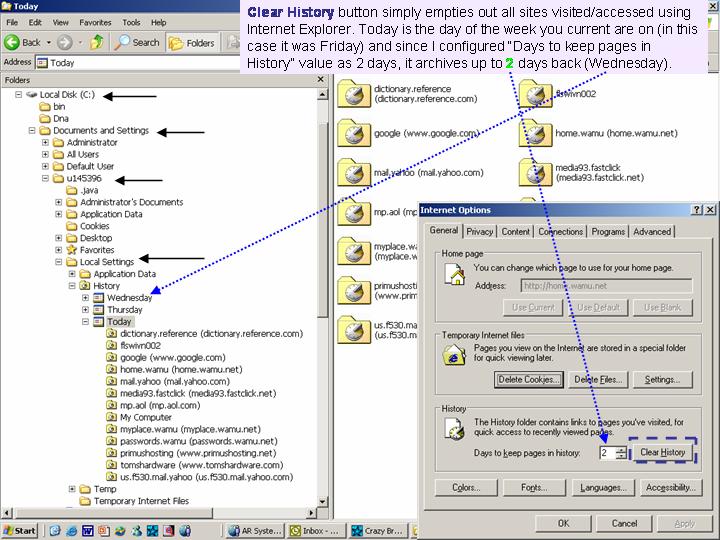
Task: Open the Help menu
Action: pos(158,22)
